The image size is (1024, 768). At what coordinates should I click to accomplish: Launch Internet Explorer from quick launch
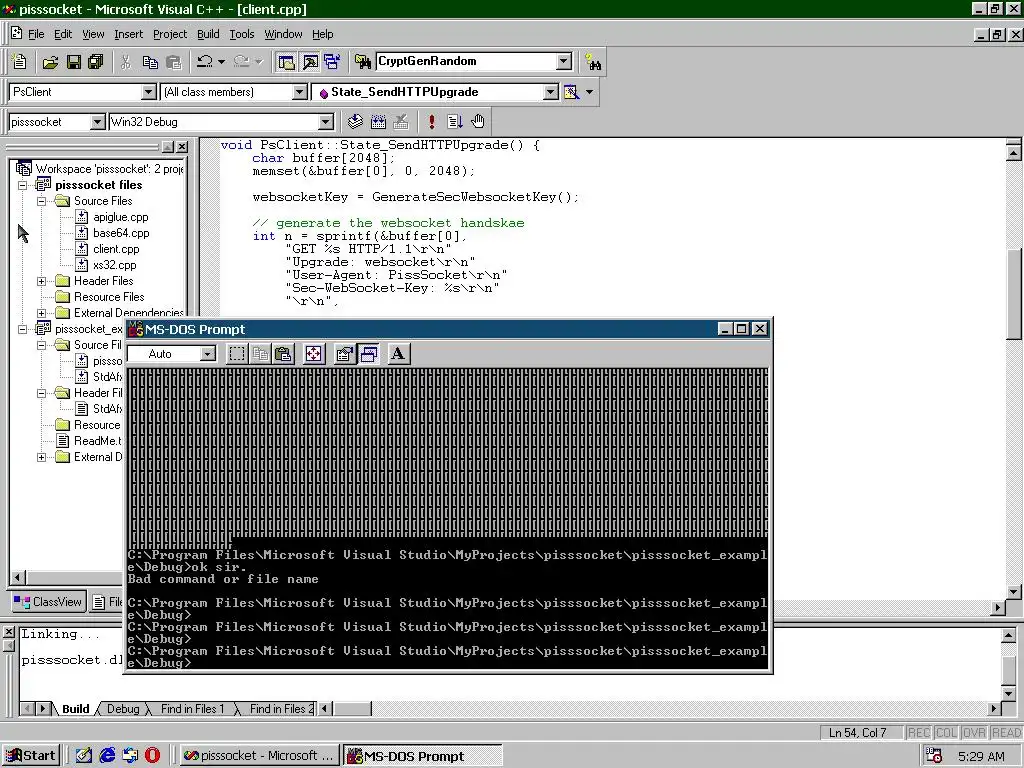point(107,756)
